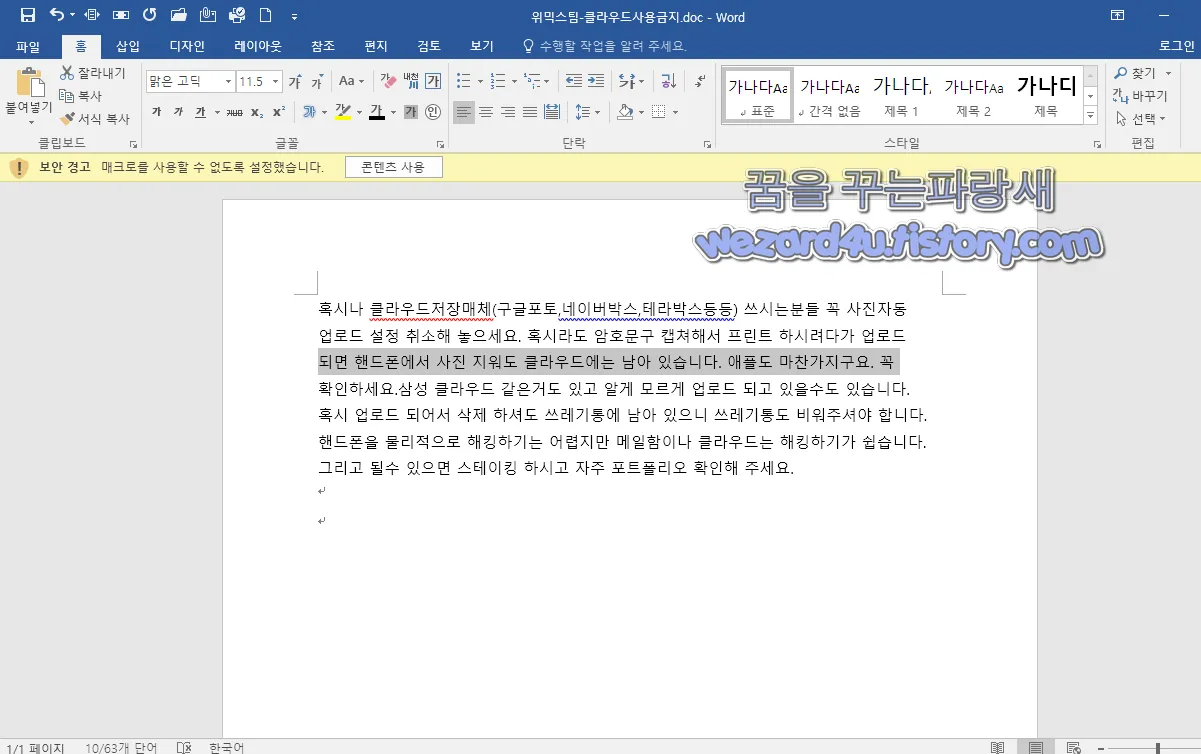Image resolution: width=1201 pixels, height=754 pixels.
Task: Click the black font color button
Action: [377, 112]
